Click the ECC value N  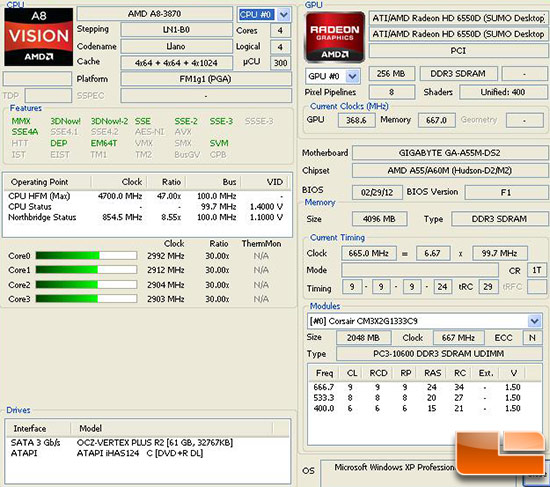pyautogui.click(x=532, y=338)
